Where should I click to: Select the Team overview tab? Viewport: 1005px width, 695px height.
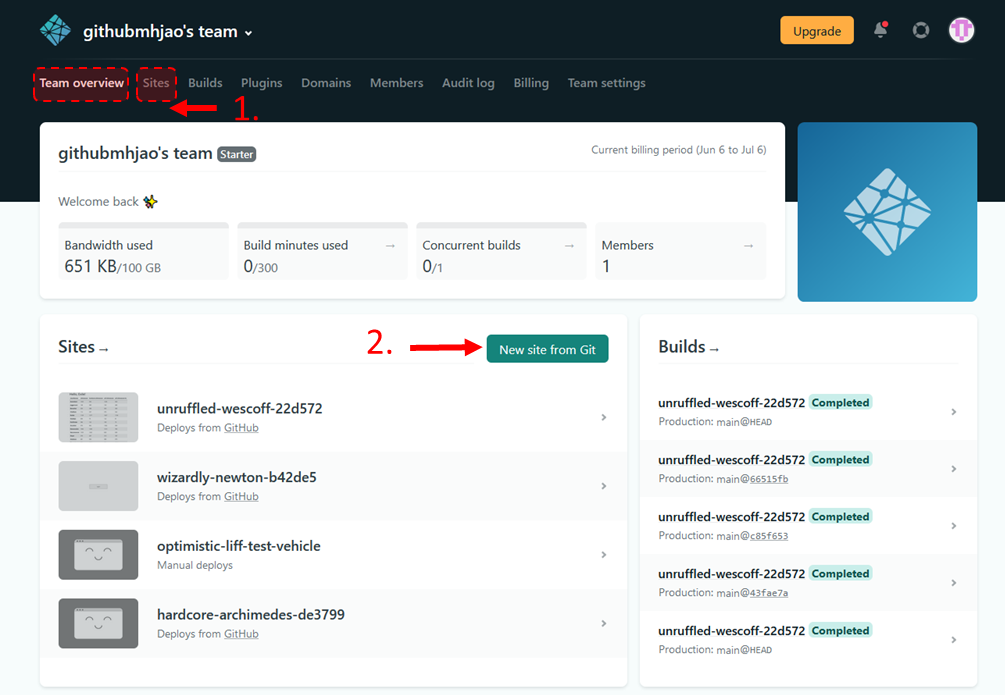click(81, 83)
